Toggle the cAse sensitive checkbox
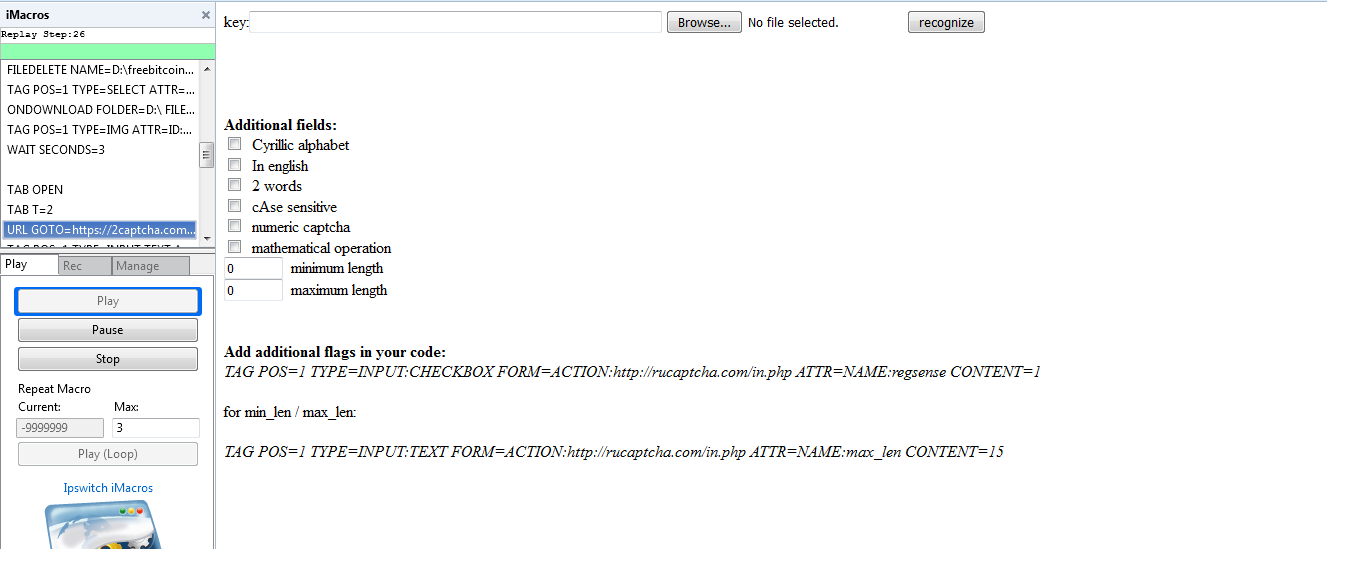Image resolution: width=1360 pixels, height=565 pixels. [235, 206]
